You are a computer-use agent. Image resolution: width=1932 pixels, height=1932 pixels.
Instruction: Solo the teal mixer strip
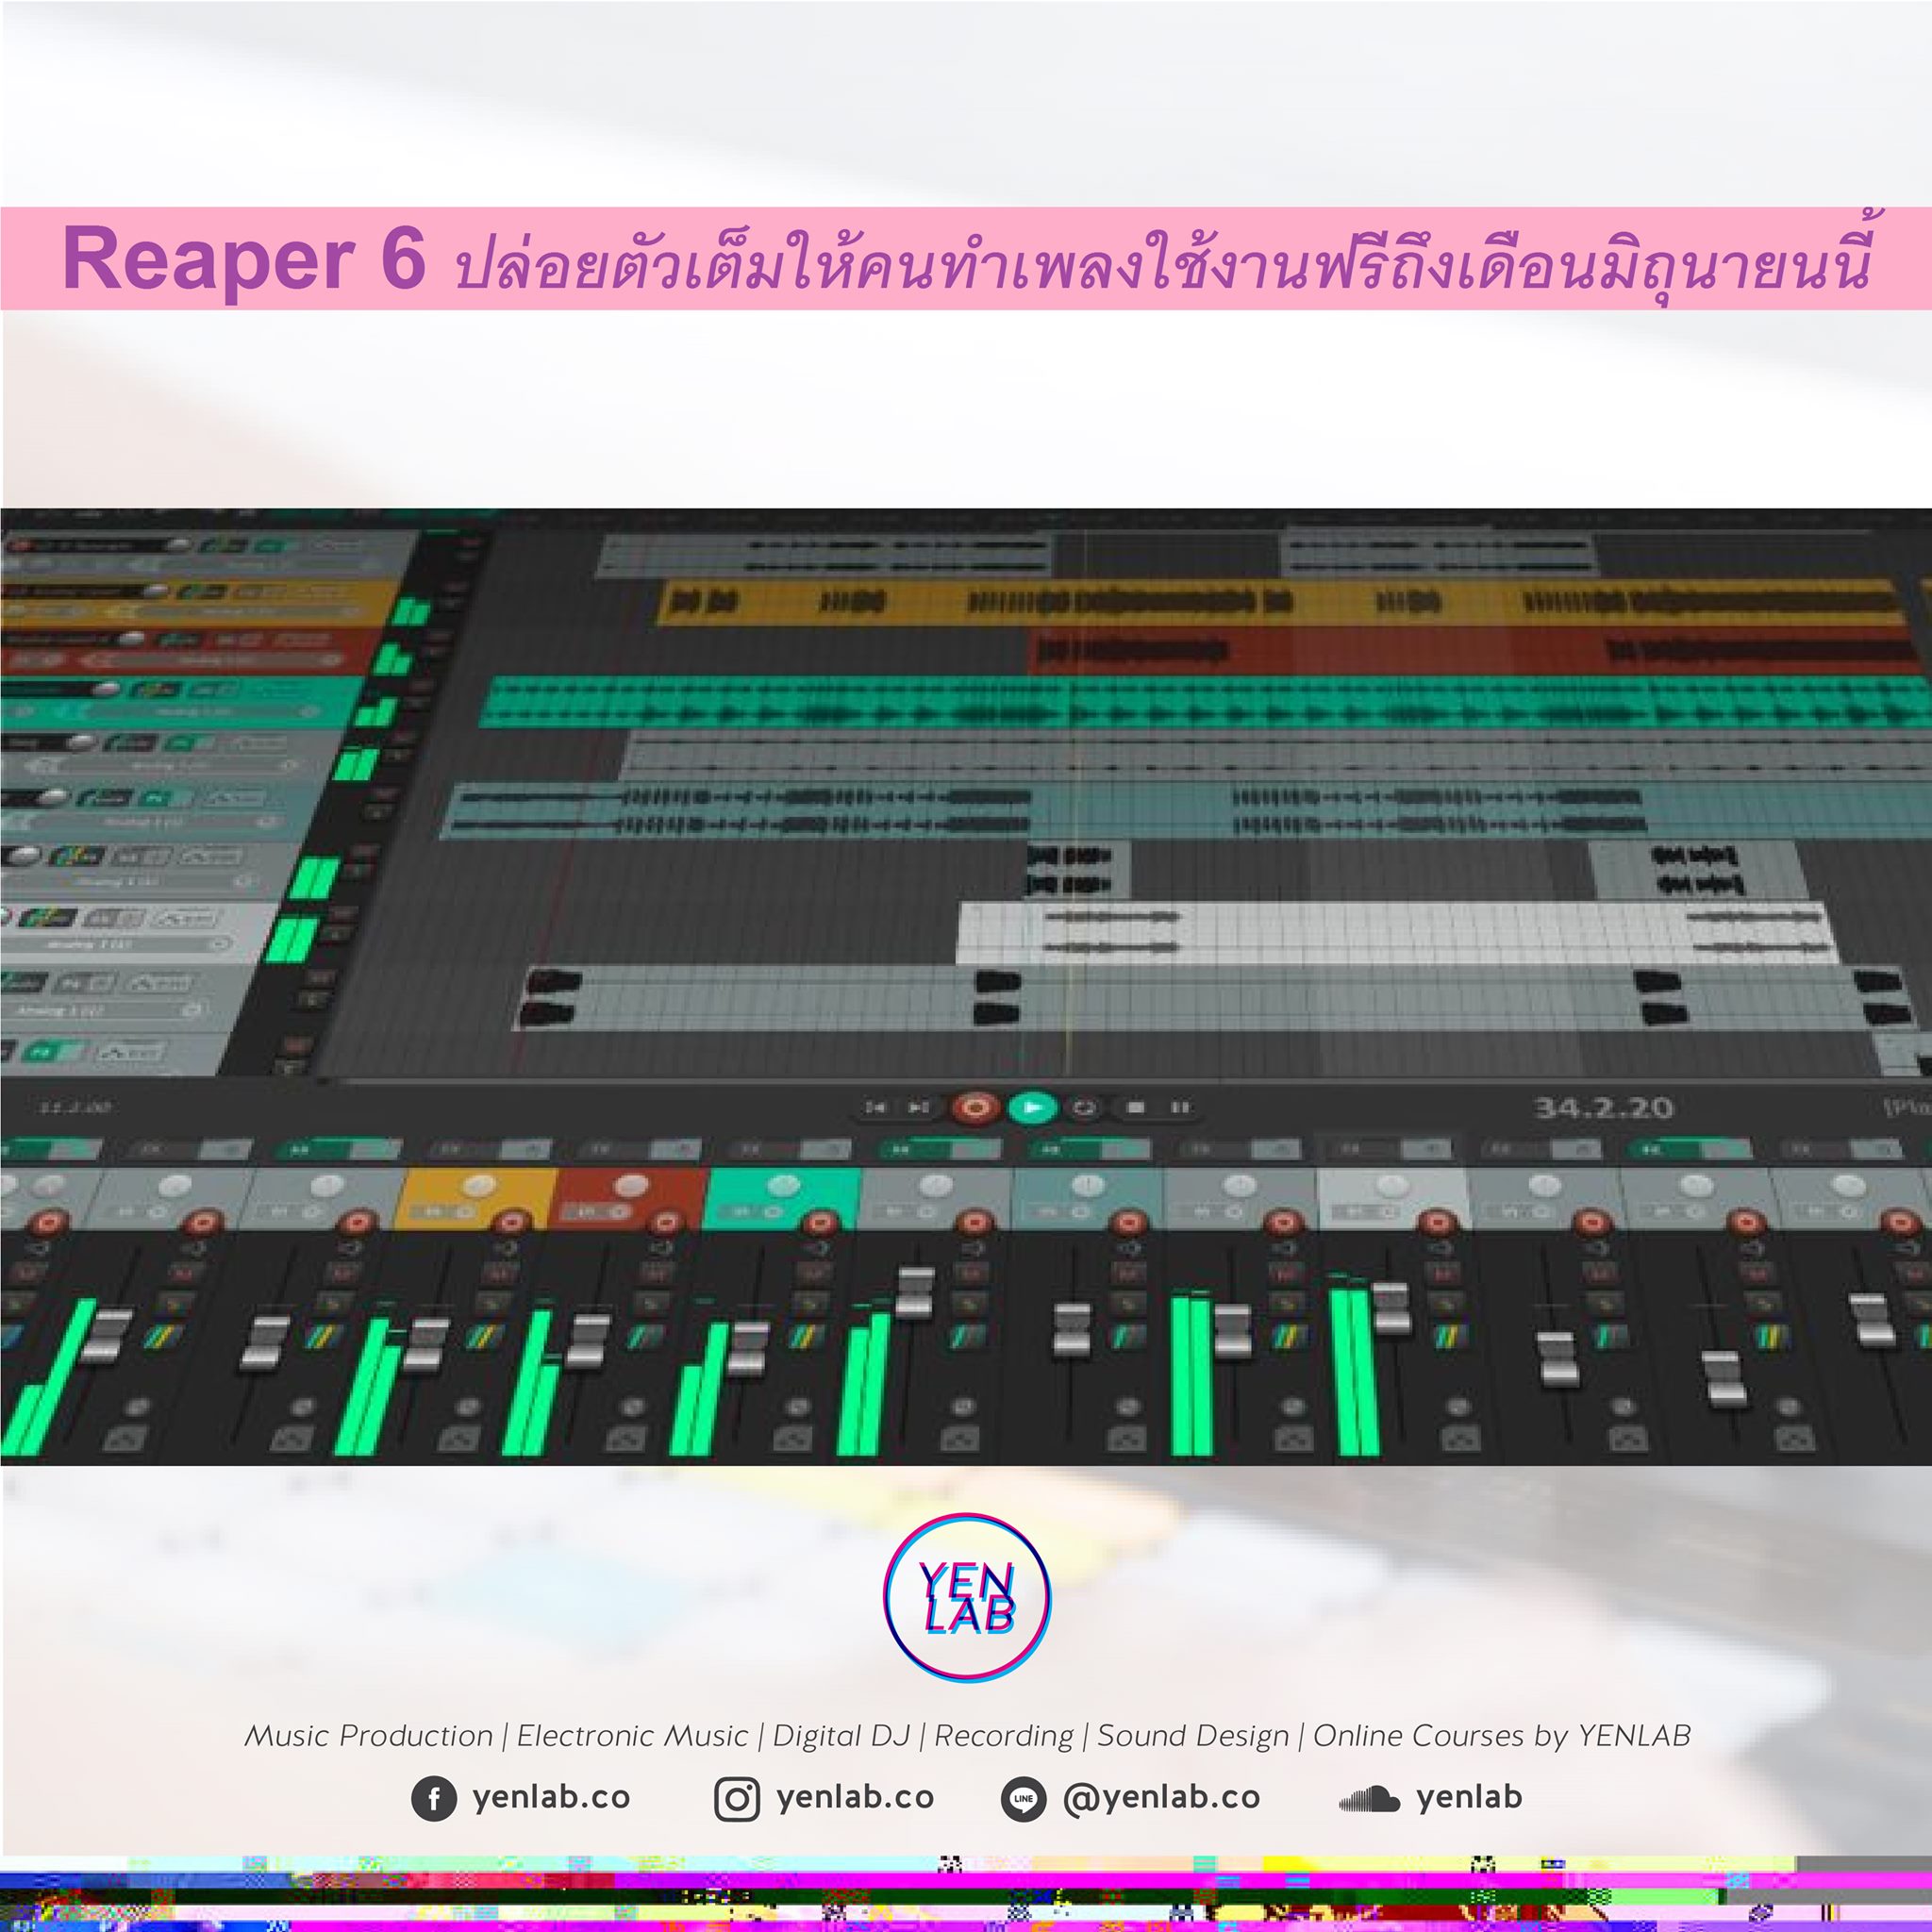coord(810,1304)
